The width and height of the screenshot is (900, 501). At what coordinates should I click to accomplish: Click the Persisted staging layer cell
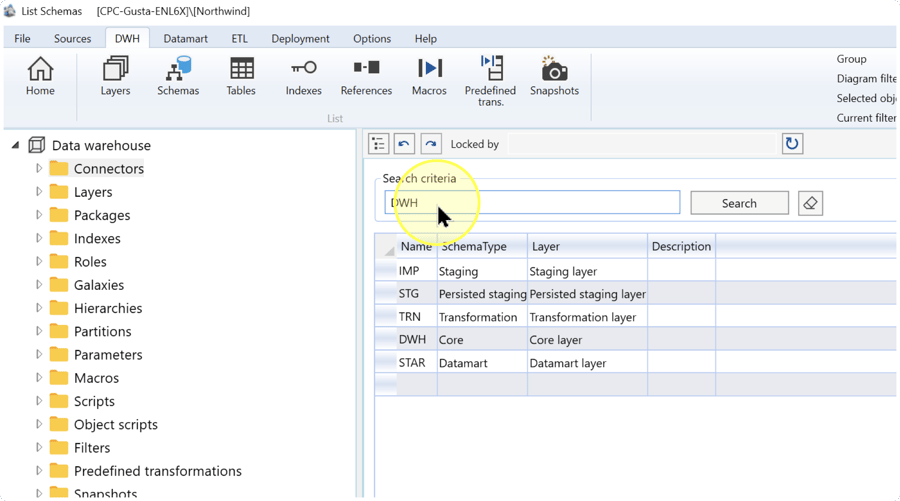tap(587, 294)
